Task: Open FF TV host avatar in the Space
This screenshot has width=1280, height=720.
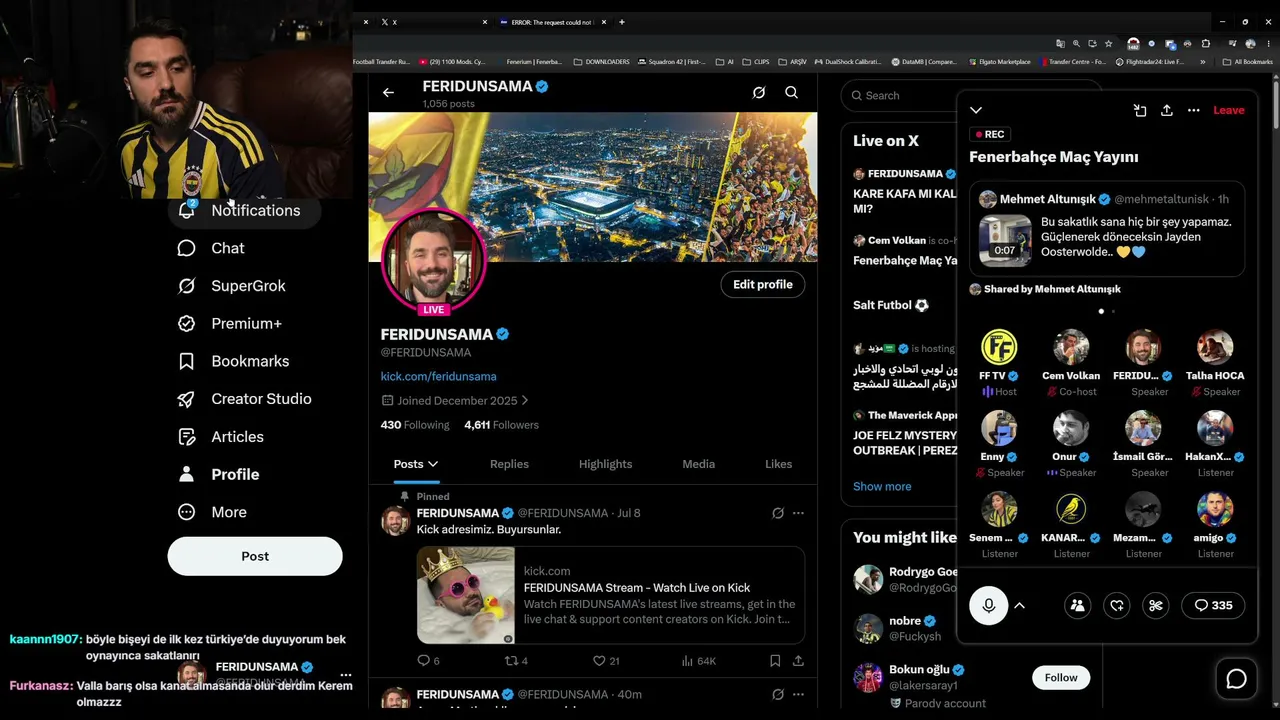Action: point(999,347)
